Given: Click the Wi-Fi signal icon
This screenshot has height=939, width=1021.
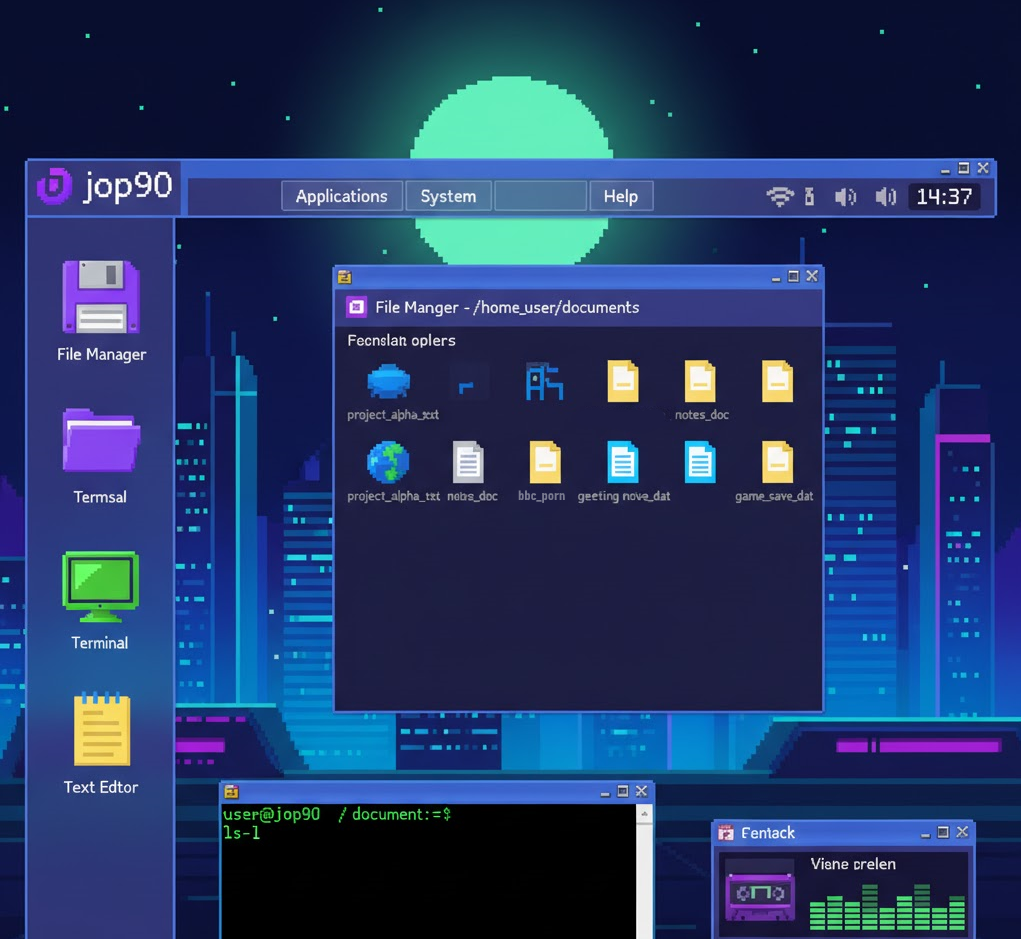Looking at the screenshot, I should pos(779,197).
